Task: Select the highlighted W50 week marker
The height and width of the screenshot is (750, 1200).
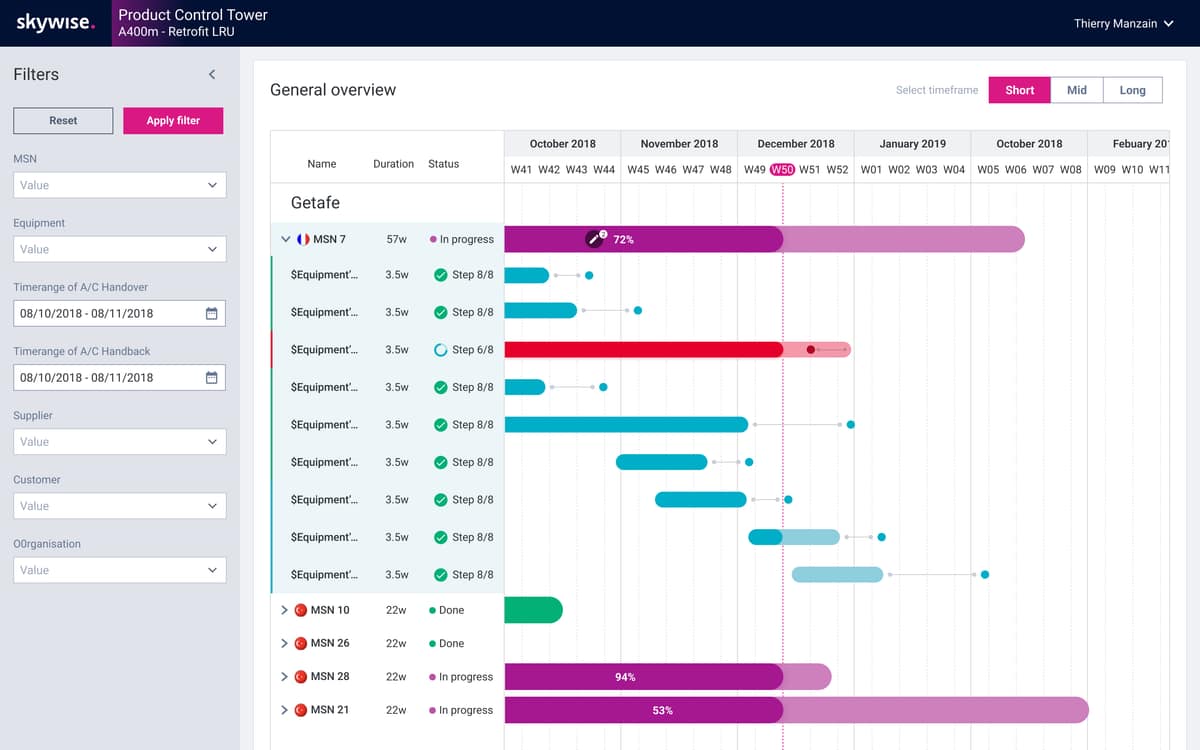Action: (x=782, y=169)
